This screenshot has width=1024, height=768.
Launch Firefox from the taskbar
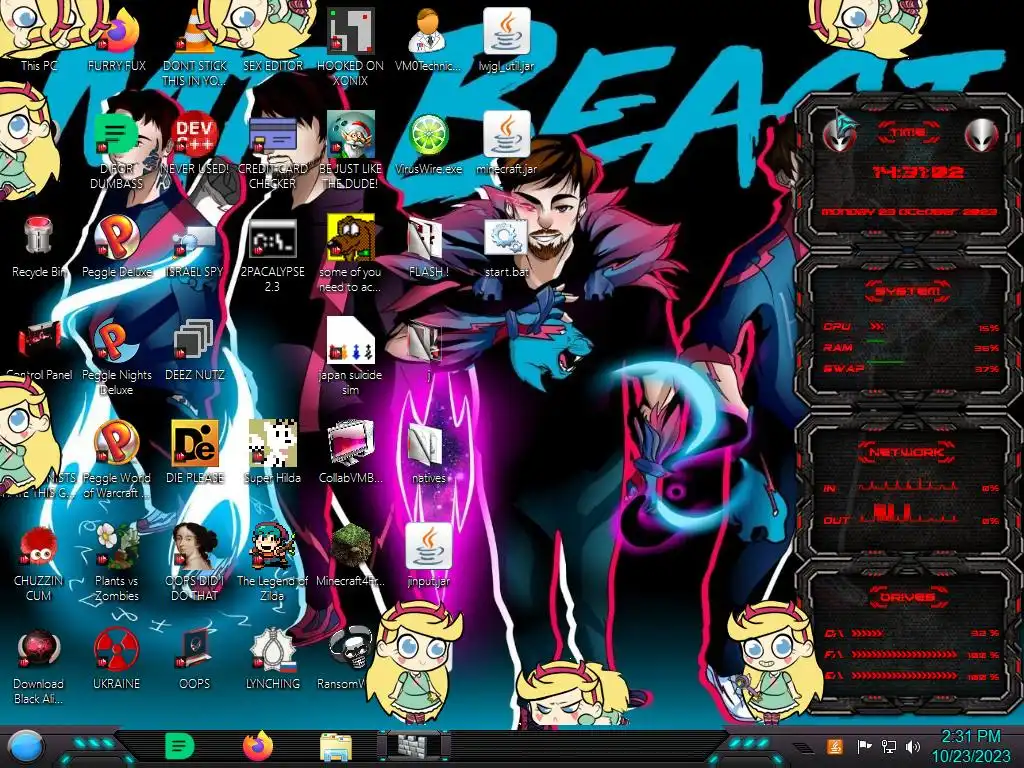[x=258, y=746]
